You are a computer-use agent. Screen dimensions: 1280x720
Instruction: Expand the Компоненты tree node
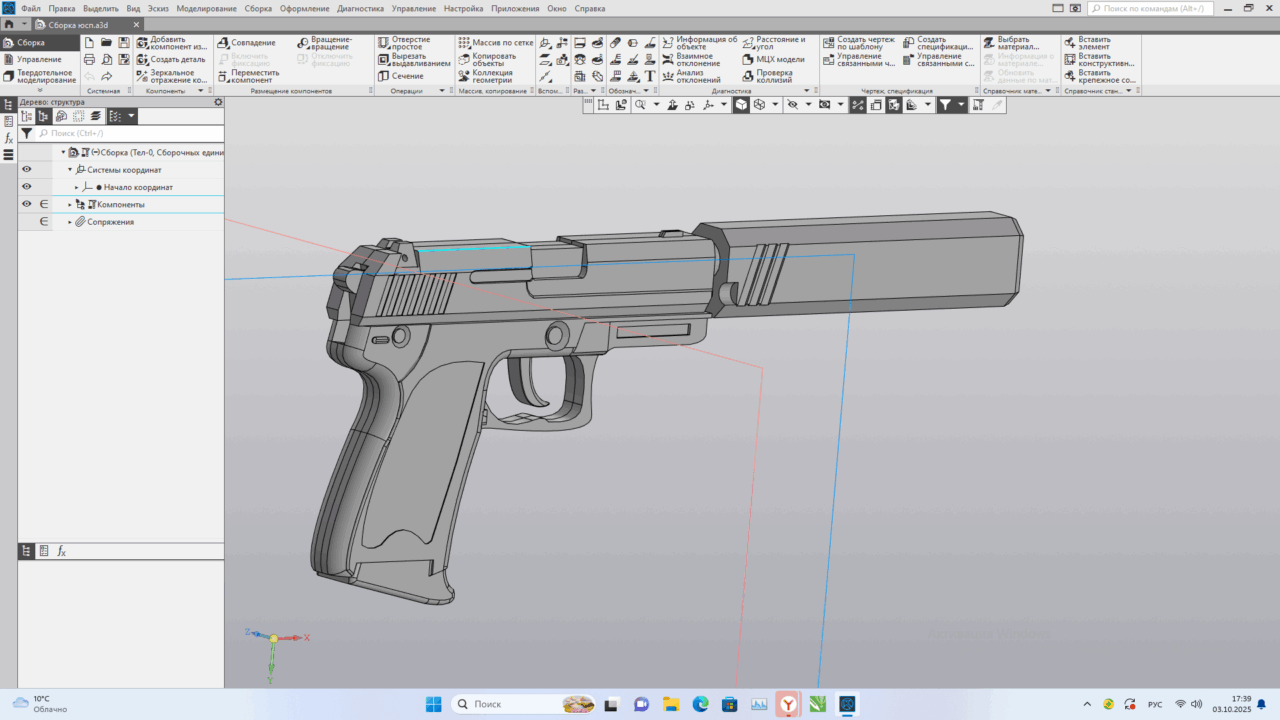tap(70, 203)
